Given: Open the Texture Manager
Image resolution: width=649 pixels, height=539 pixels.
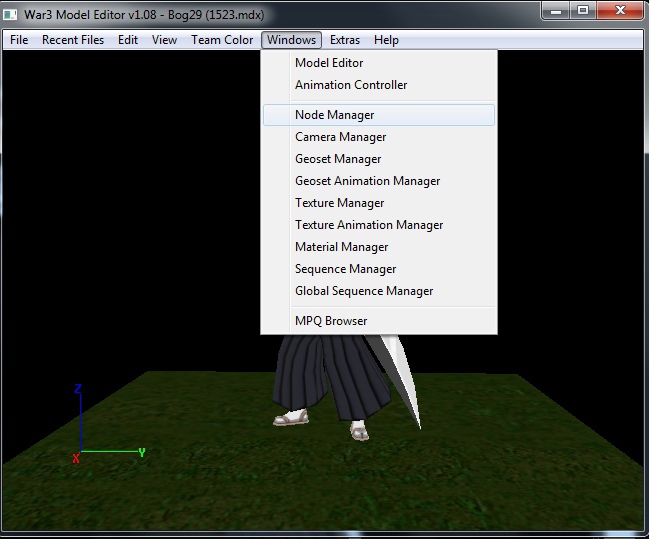Looking at the screenshot, I should [379, 202].
